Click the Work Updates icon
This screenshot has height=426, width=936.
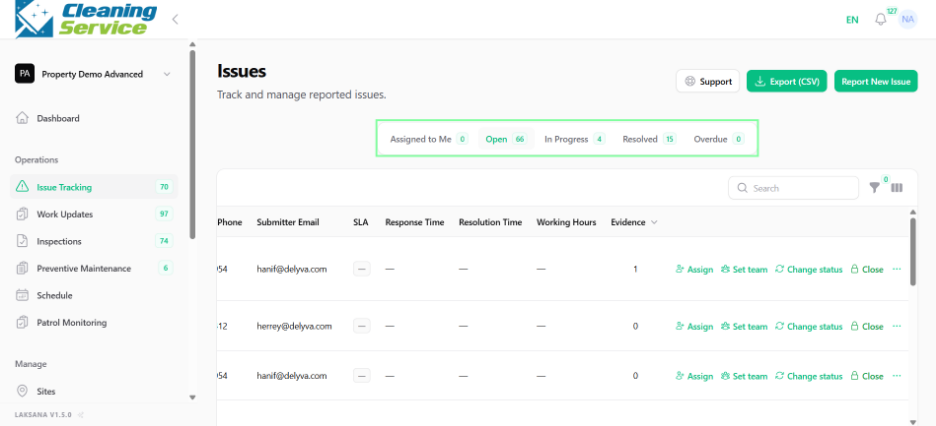click(22, 214)
